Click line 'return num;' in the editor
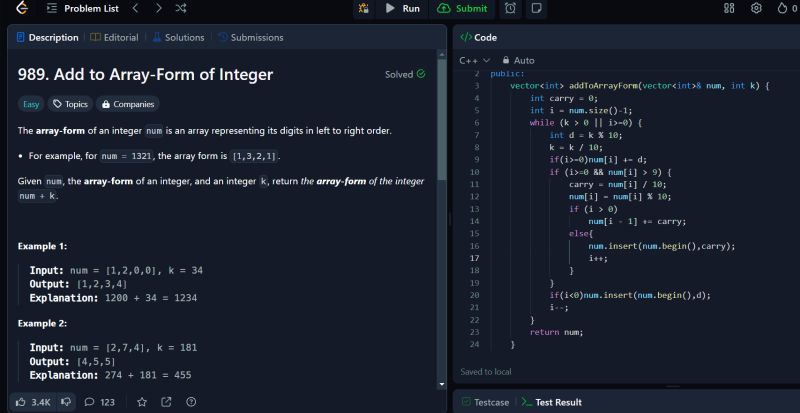Image resolution: width=800 pixels, height=413 pixels. [556, 332]
